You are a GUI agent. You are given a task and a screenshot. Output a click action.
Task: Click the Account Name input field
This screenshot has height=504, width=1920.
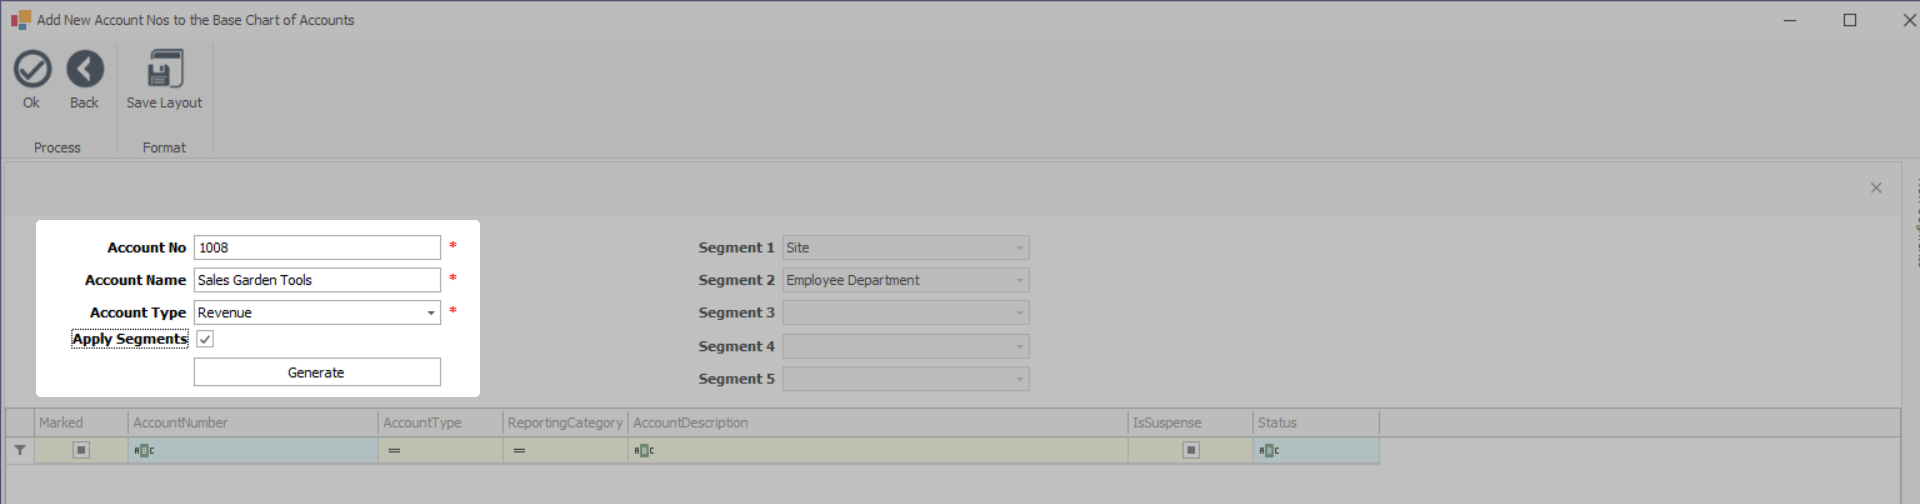click(317, 280)
